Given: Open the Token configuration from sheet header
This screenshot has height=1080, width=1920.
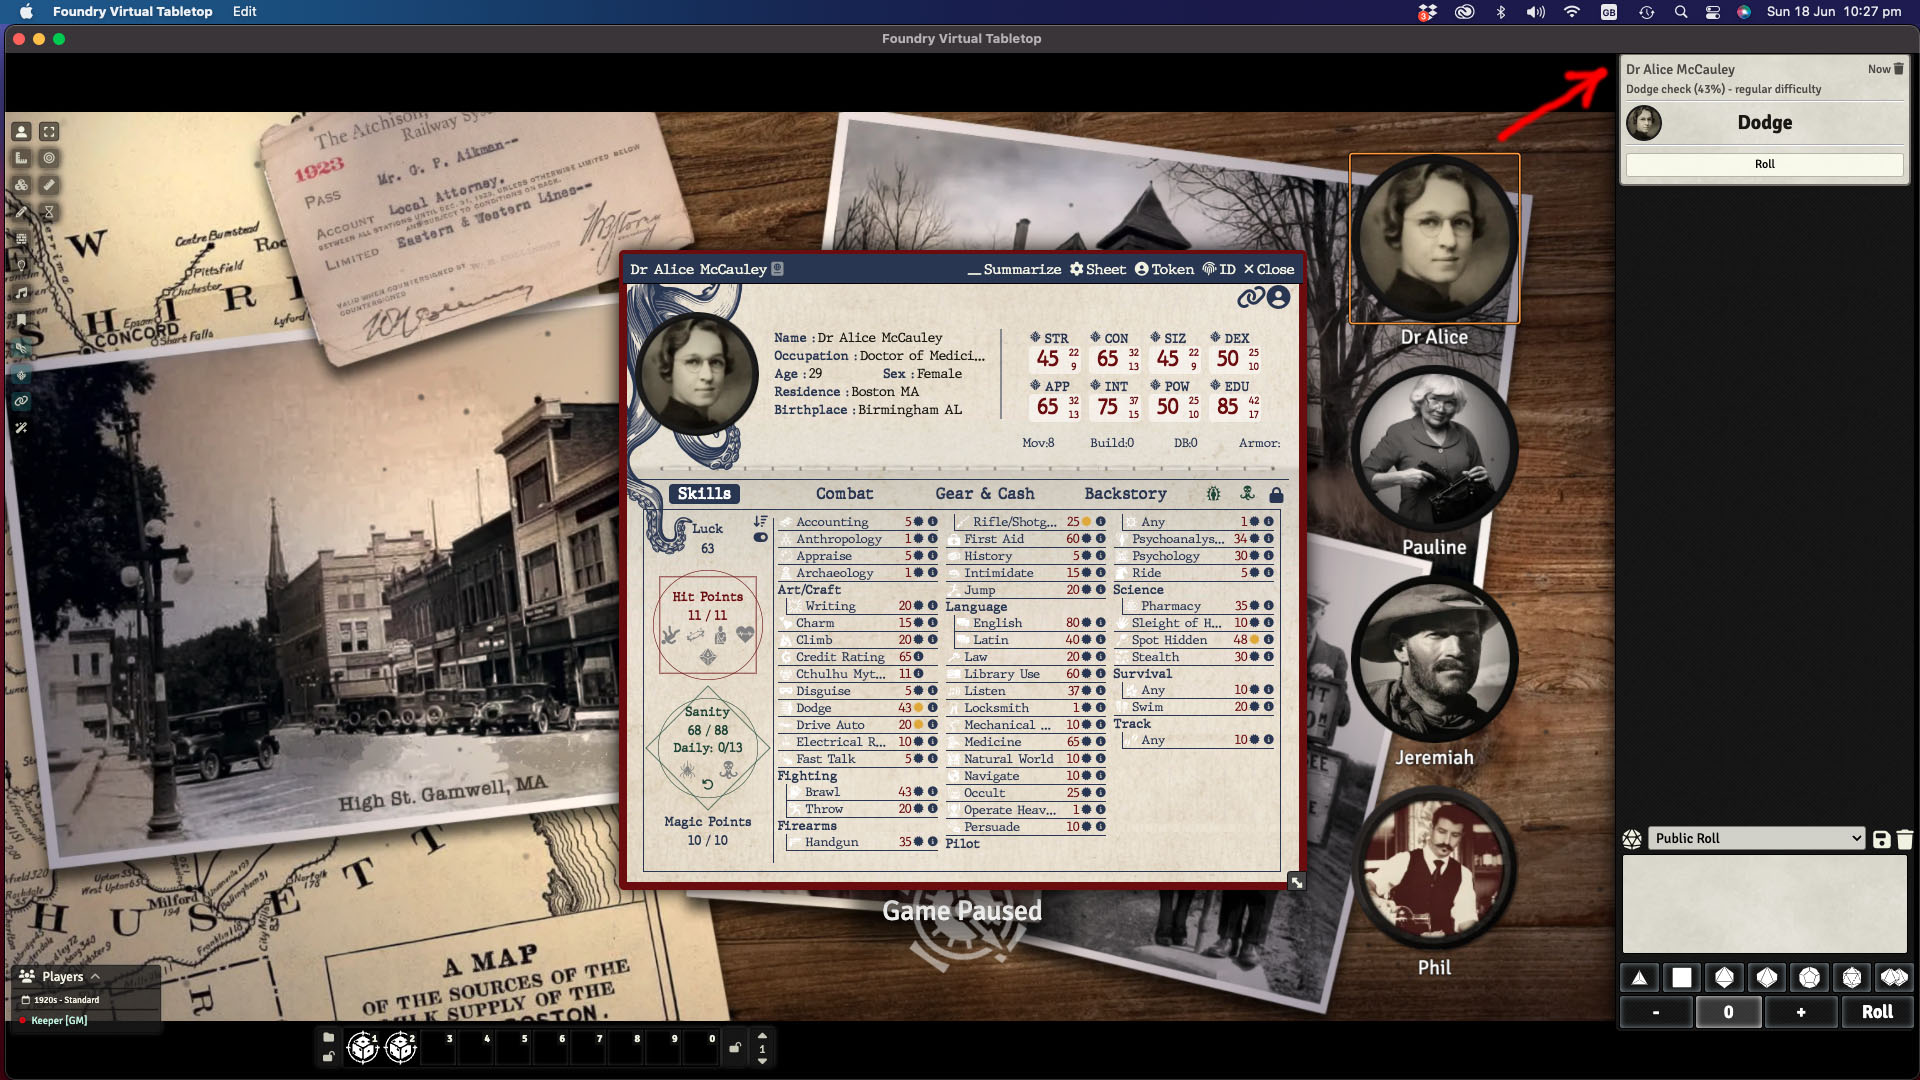Looking at the screenshot, I should tap(1164, 269).
